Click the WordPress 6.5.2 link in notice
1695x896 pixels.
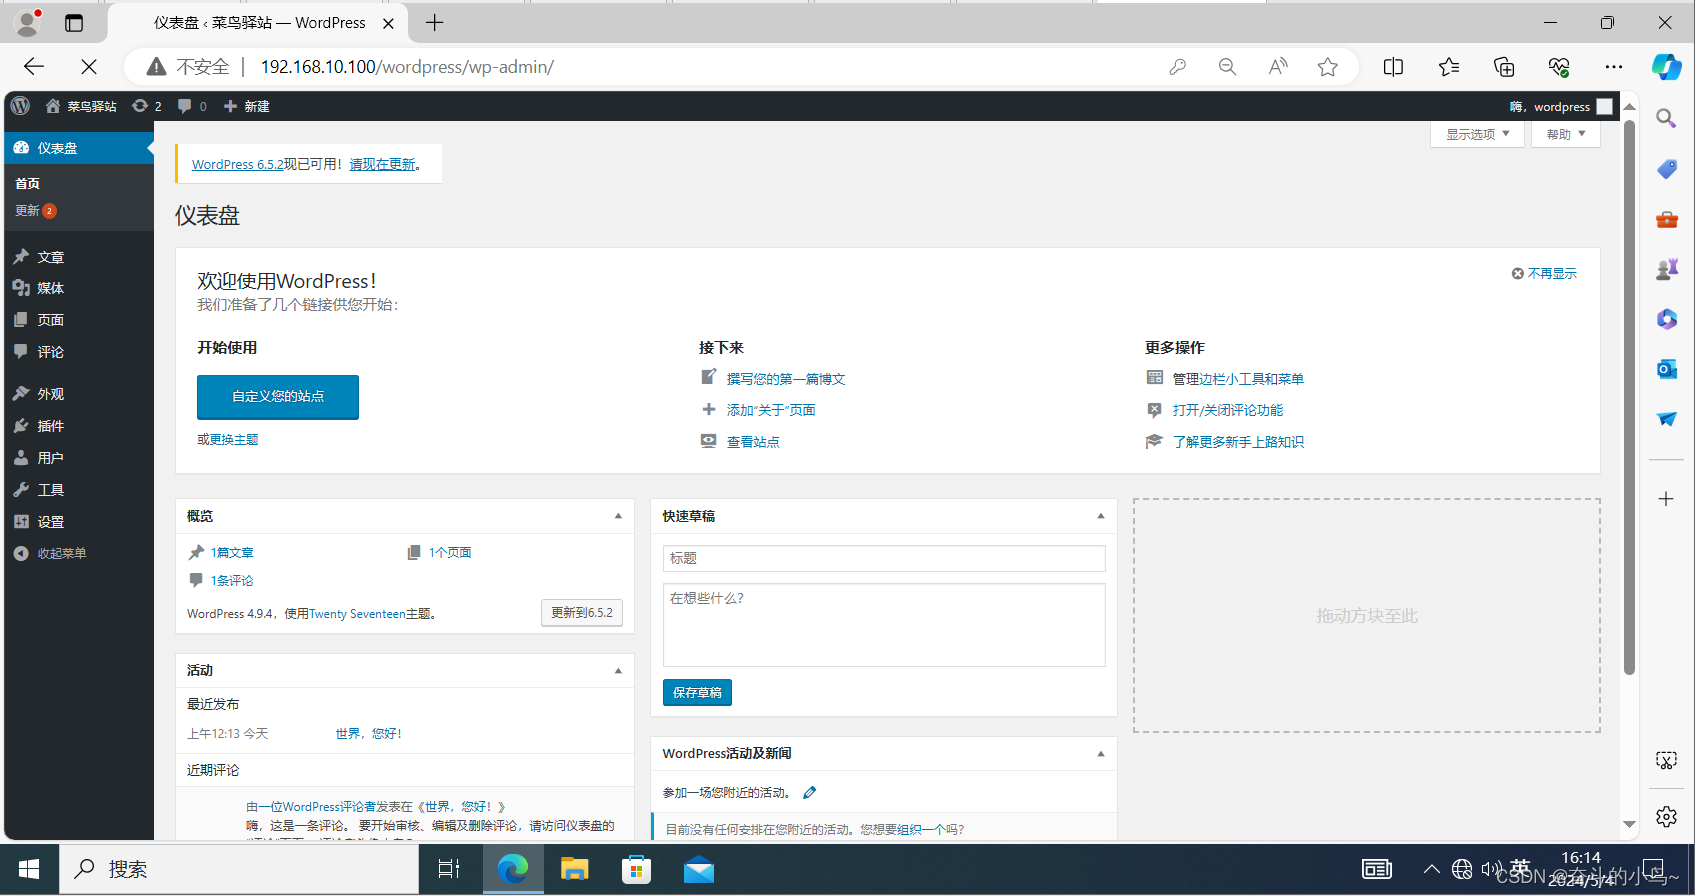click(237, 164)
